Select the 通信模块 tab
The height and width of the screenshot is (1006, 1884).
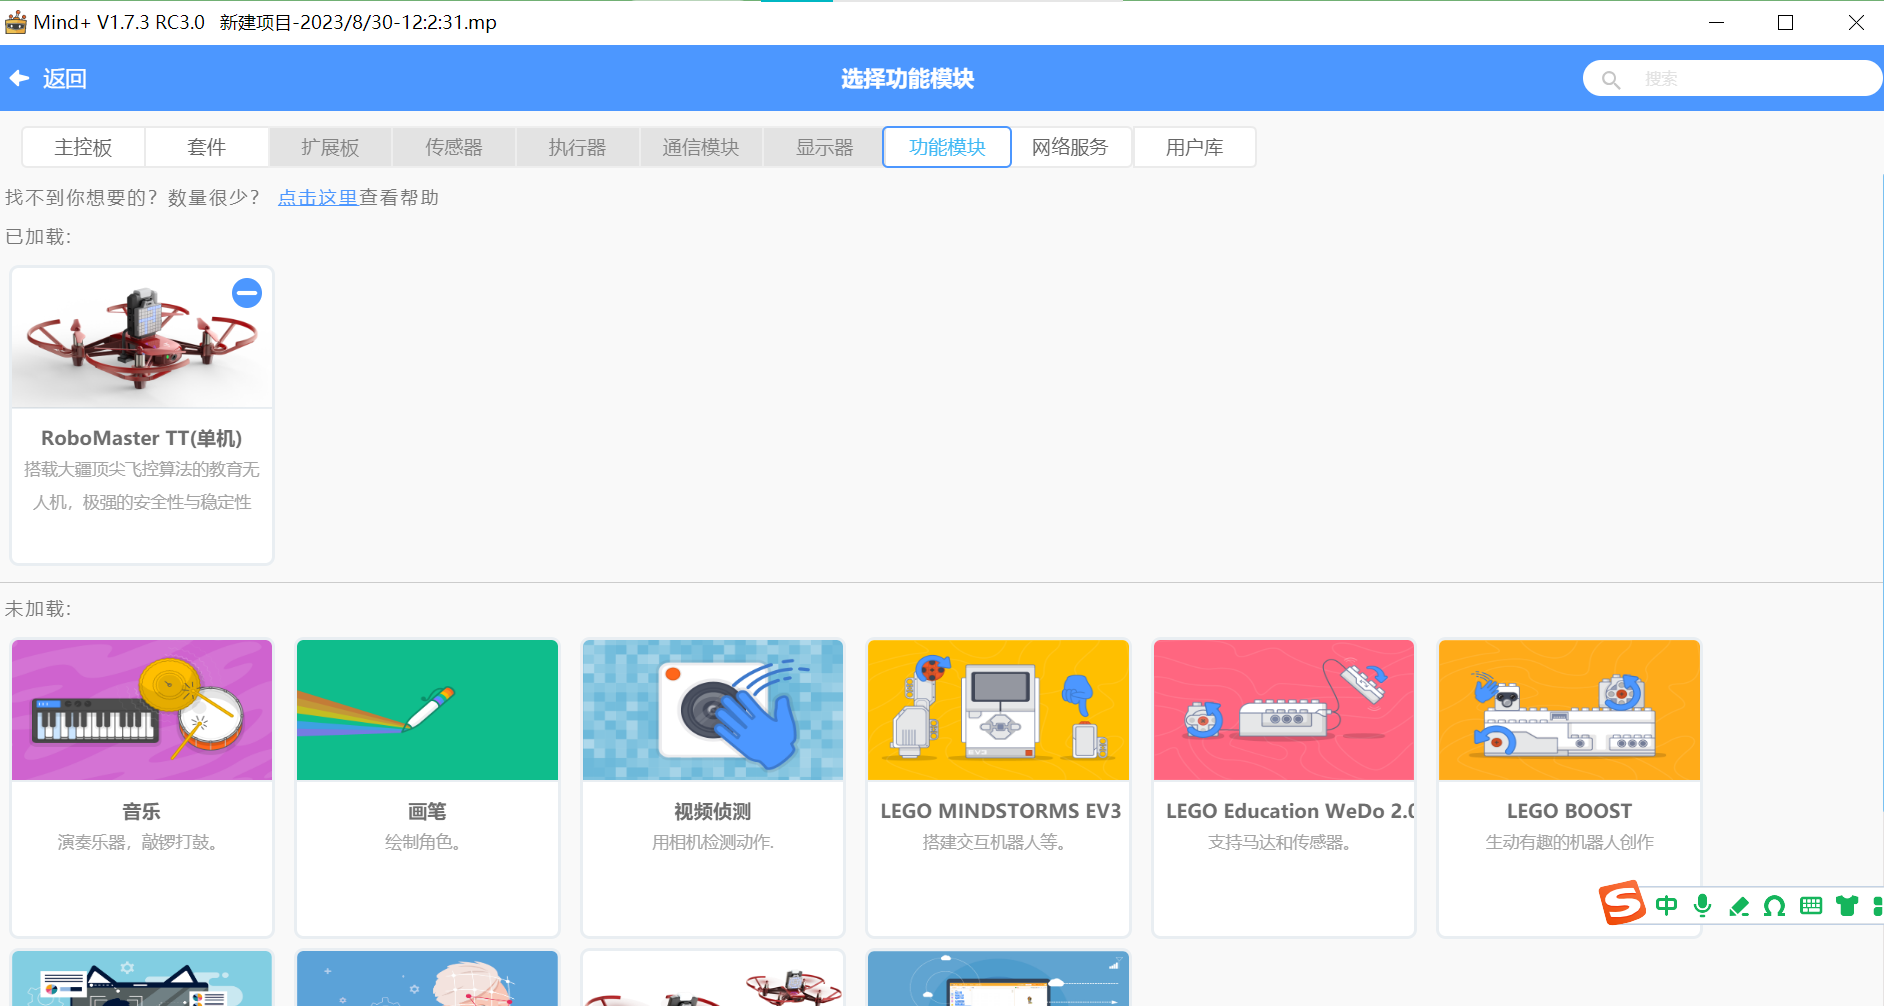click(x=701, y=147)
